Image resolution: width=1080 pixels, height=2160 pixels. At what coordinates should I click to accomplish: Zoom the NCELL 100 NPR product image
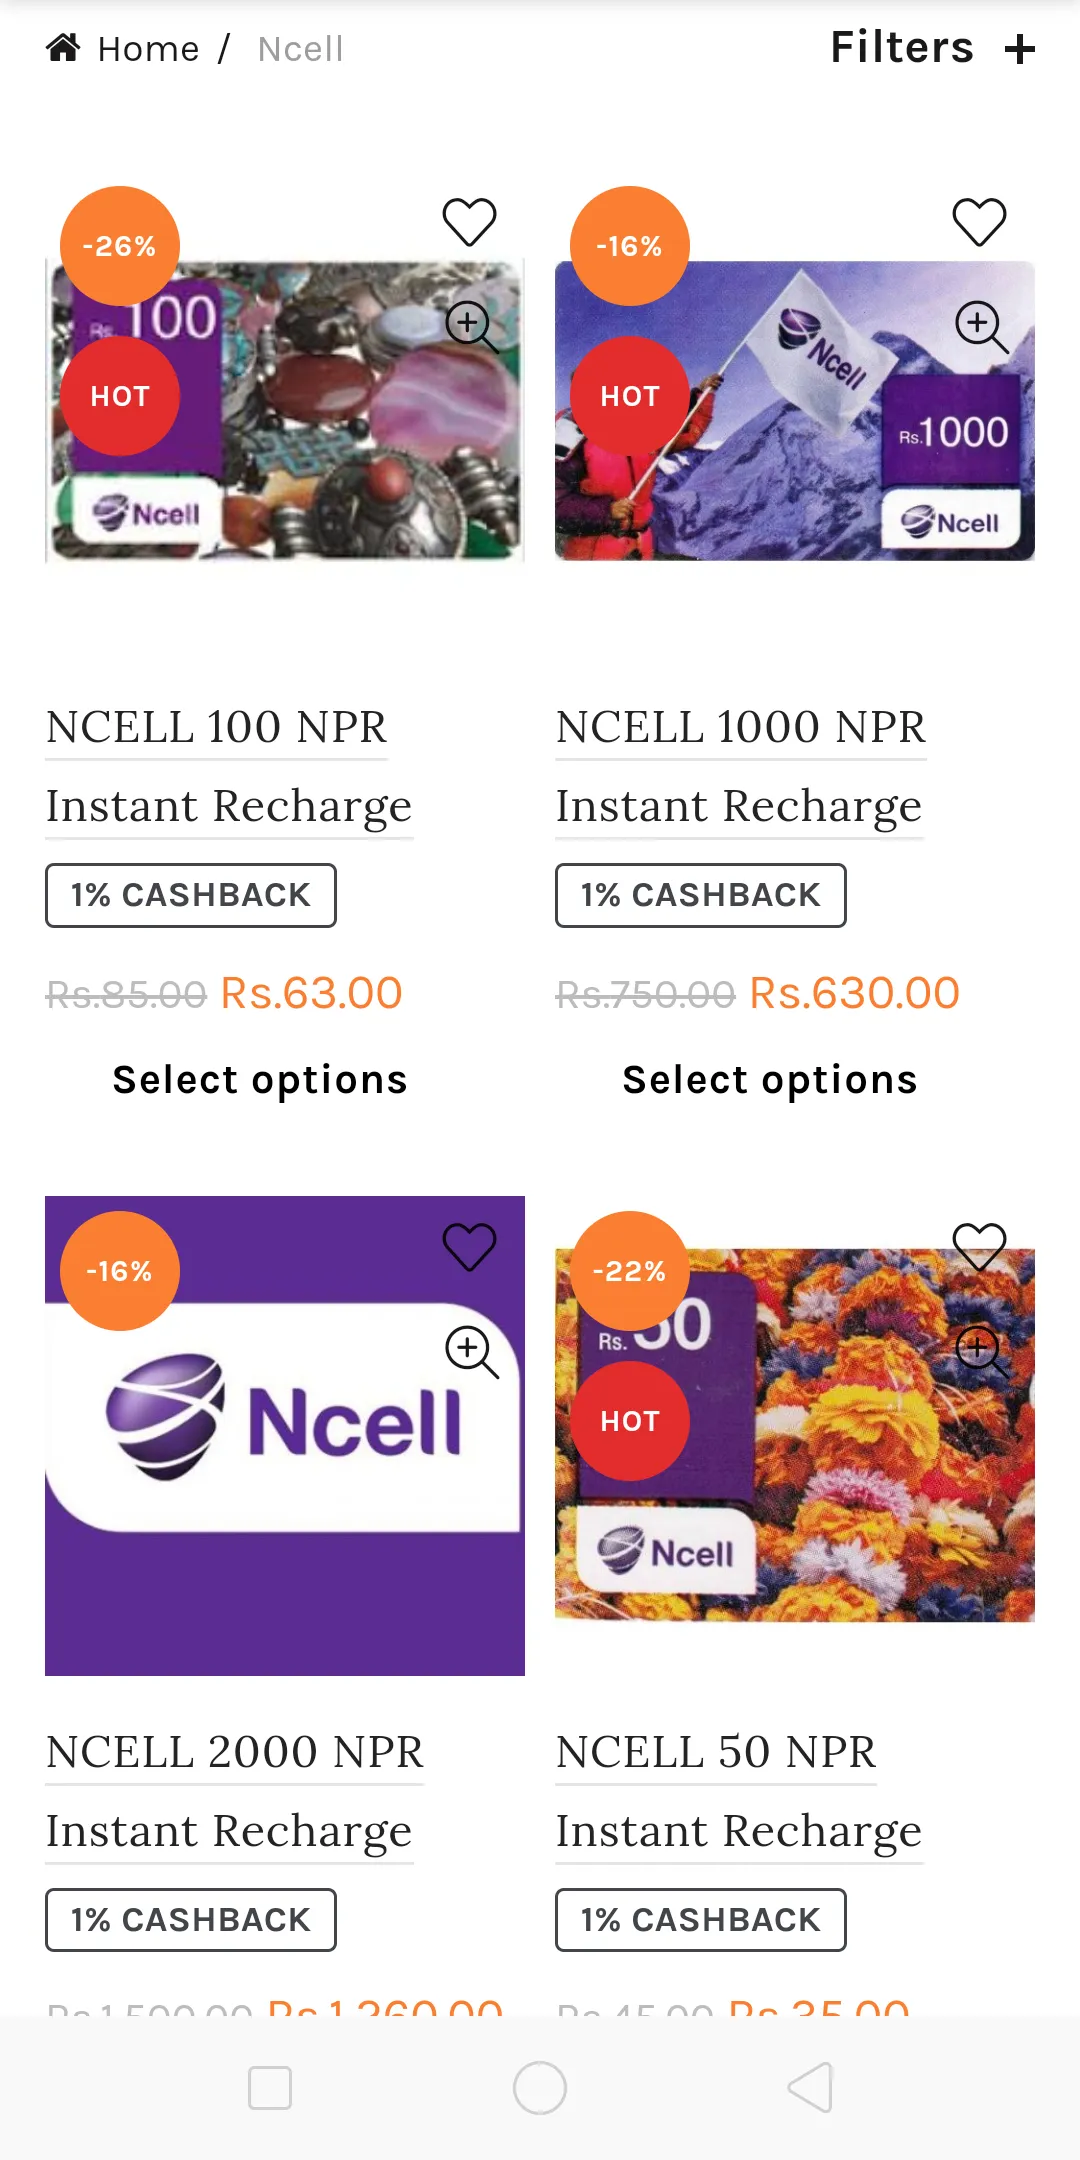click(x=470, y=326)
